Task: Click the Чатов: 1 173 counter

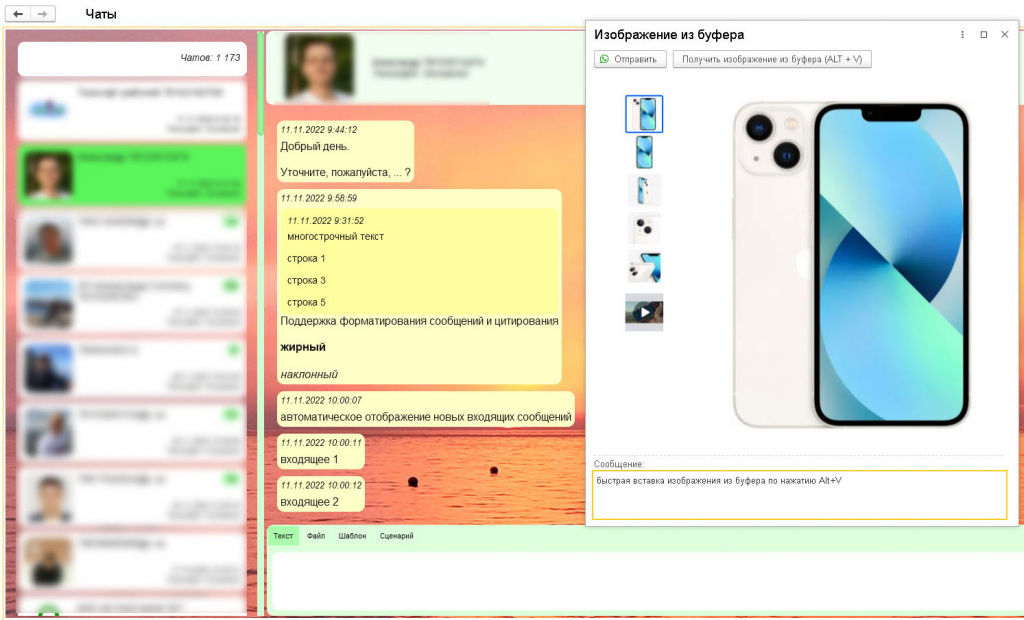Action: point(210,57)
